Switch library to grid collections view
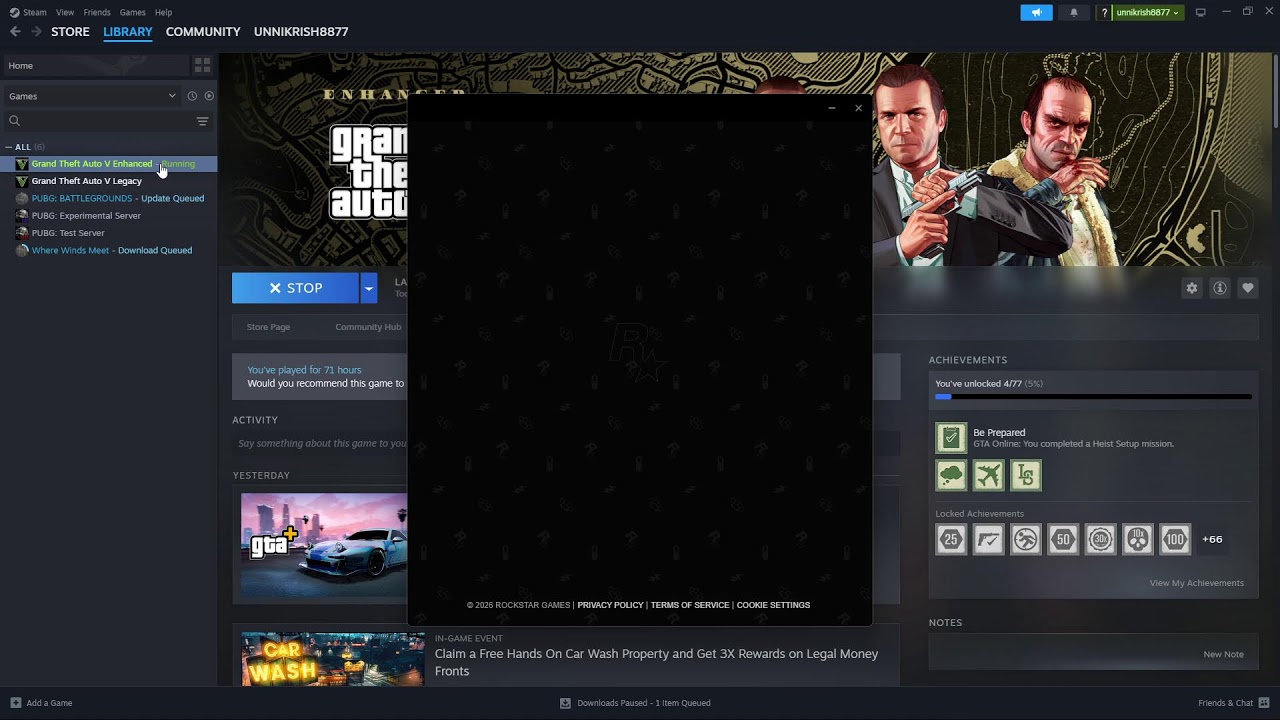This screenshot has height=720, width=1280. 203,65
